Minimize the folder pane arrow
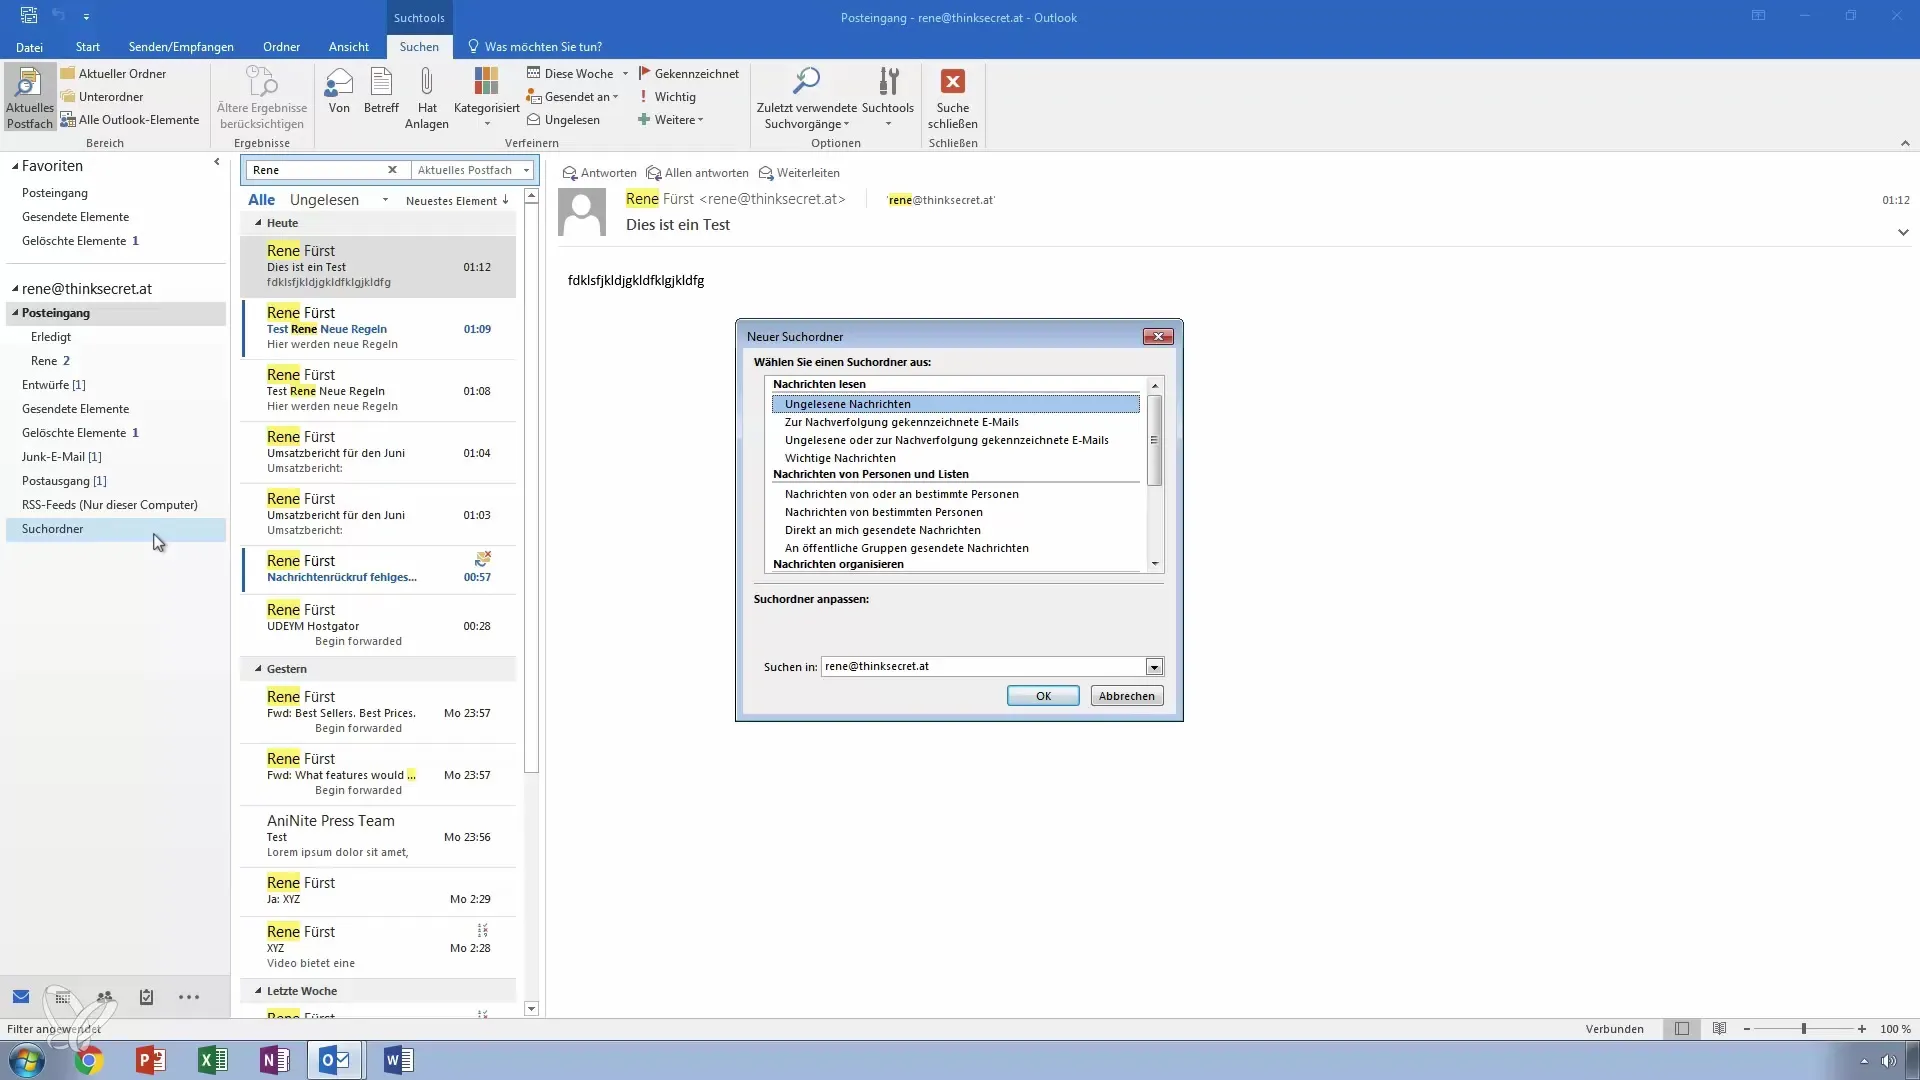This screenshot has height=1080, width=1920. point(217,162)
